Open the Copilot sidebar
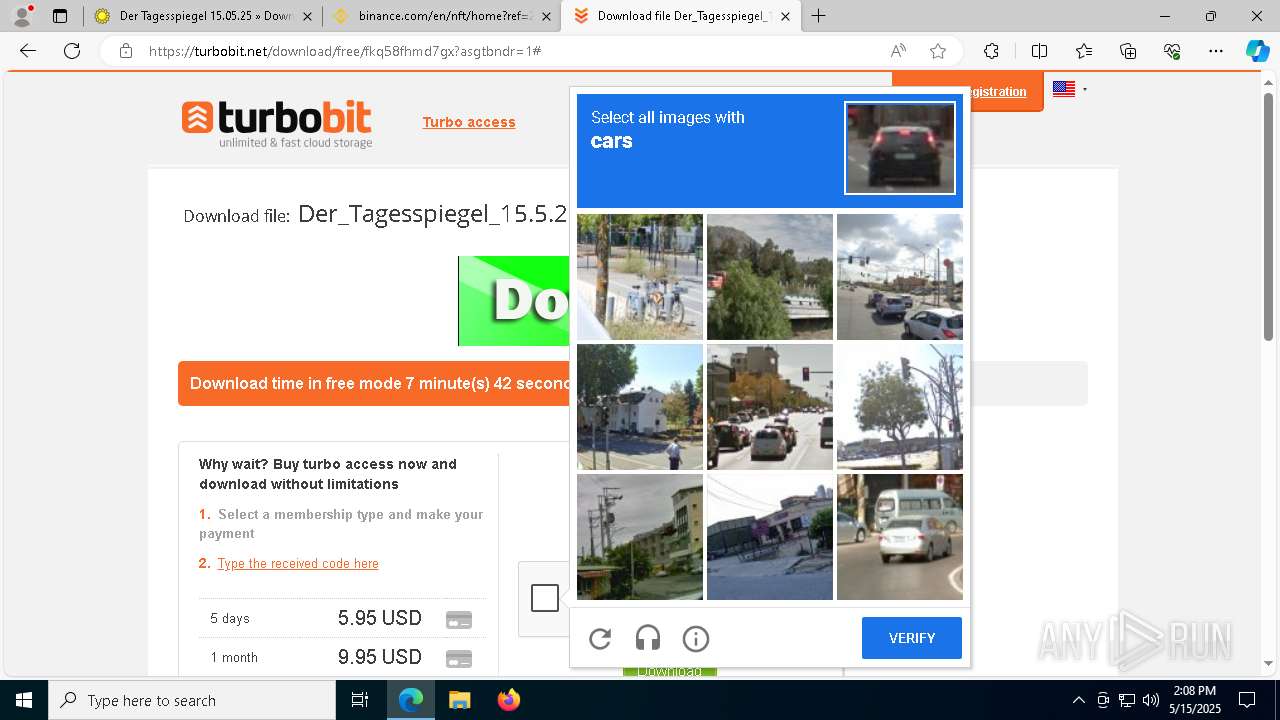Image resolution: width=1280 pixels, height=720 pixels. pos(1257,51)
